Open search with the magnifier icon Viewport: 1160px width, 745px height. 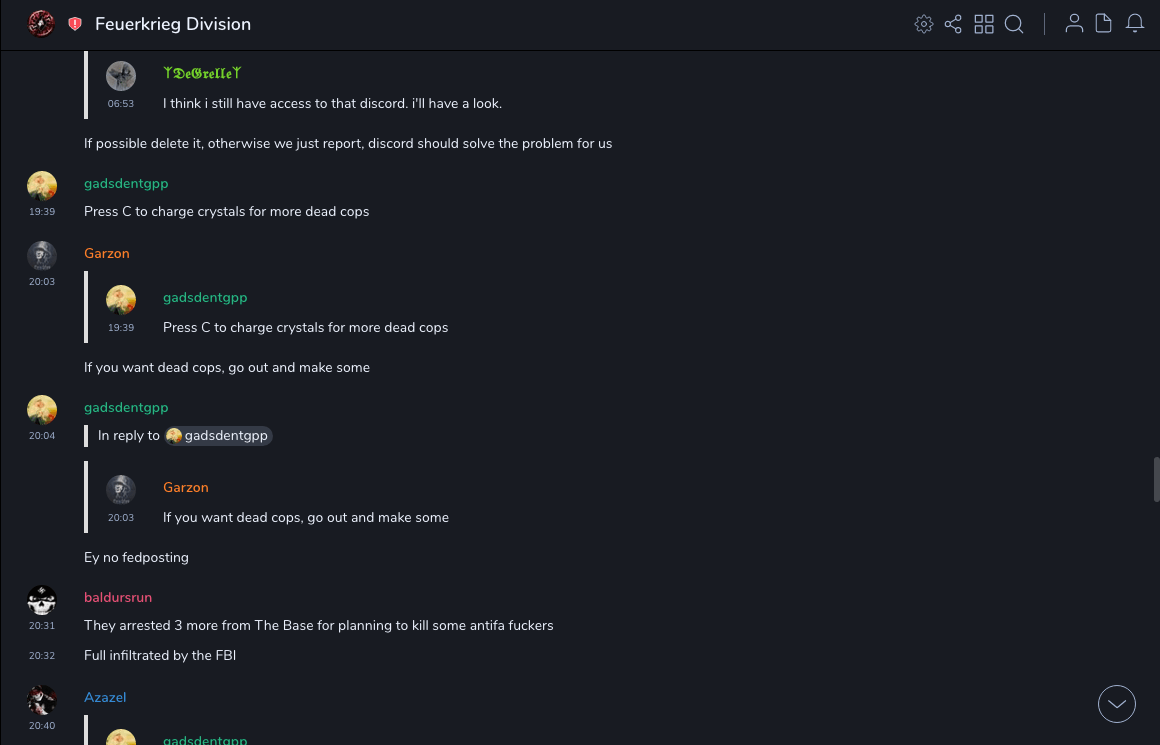(1014, 24)
